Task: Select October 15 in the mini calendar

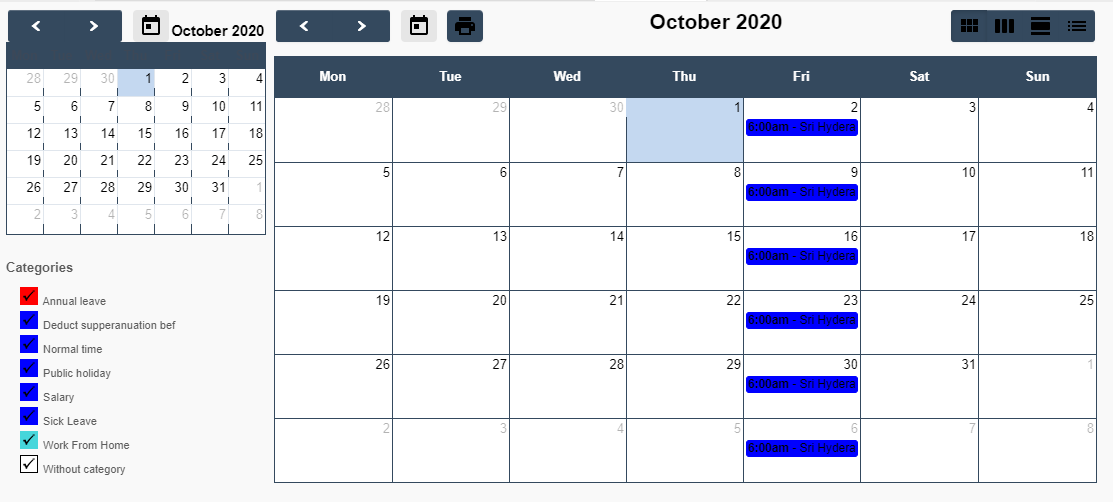Action: 145,133
